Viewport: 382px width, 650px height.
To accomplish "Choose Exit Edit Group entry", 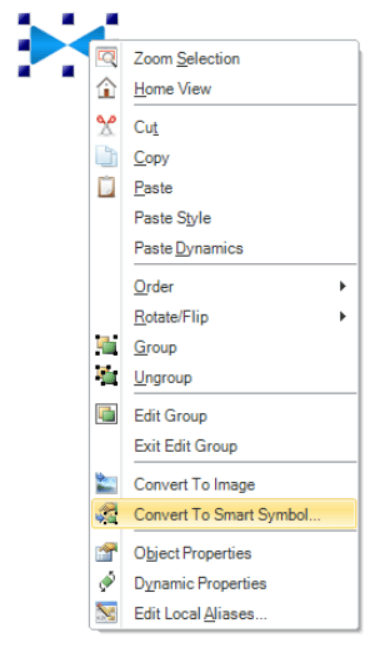I will 224,446.
